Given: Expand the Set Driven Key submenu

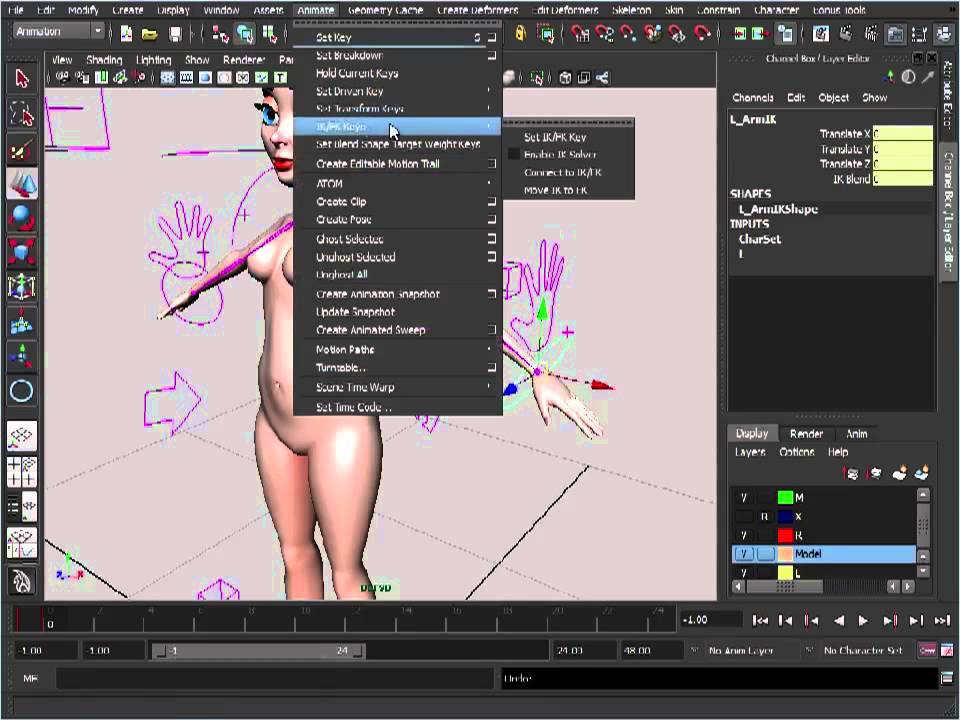Looking at the screenshot, I should click(397, 91).
